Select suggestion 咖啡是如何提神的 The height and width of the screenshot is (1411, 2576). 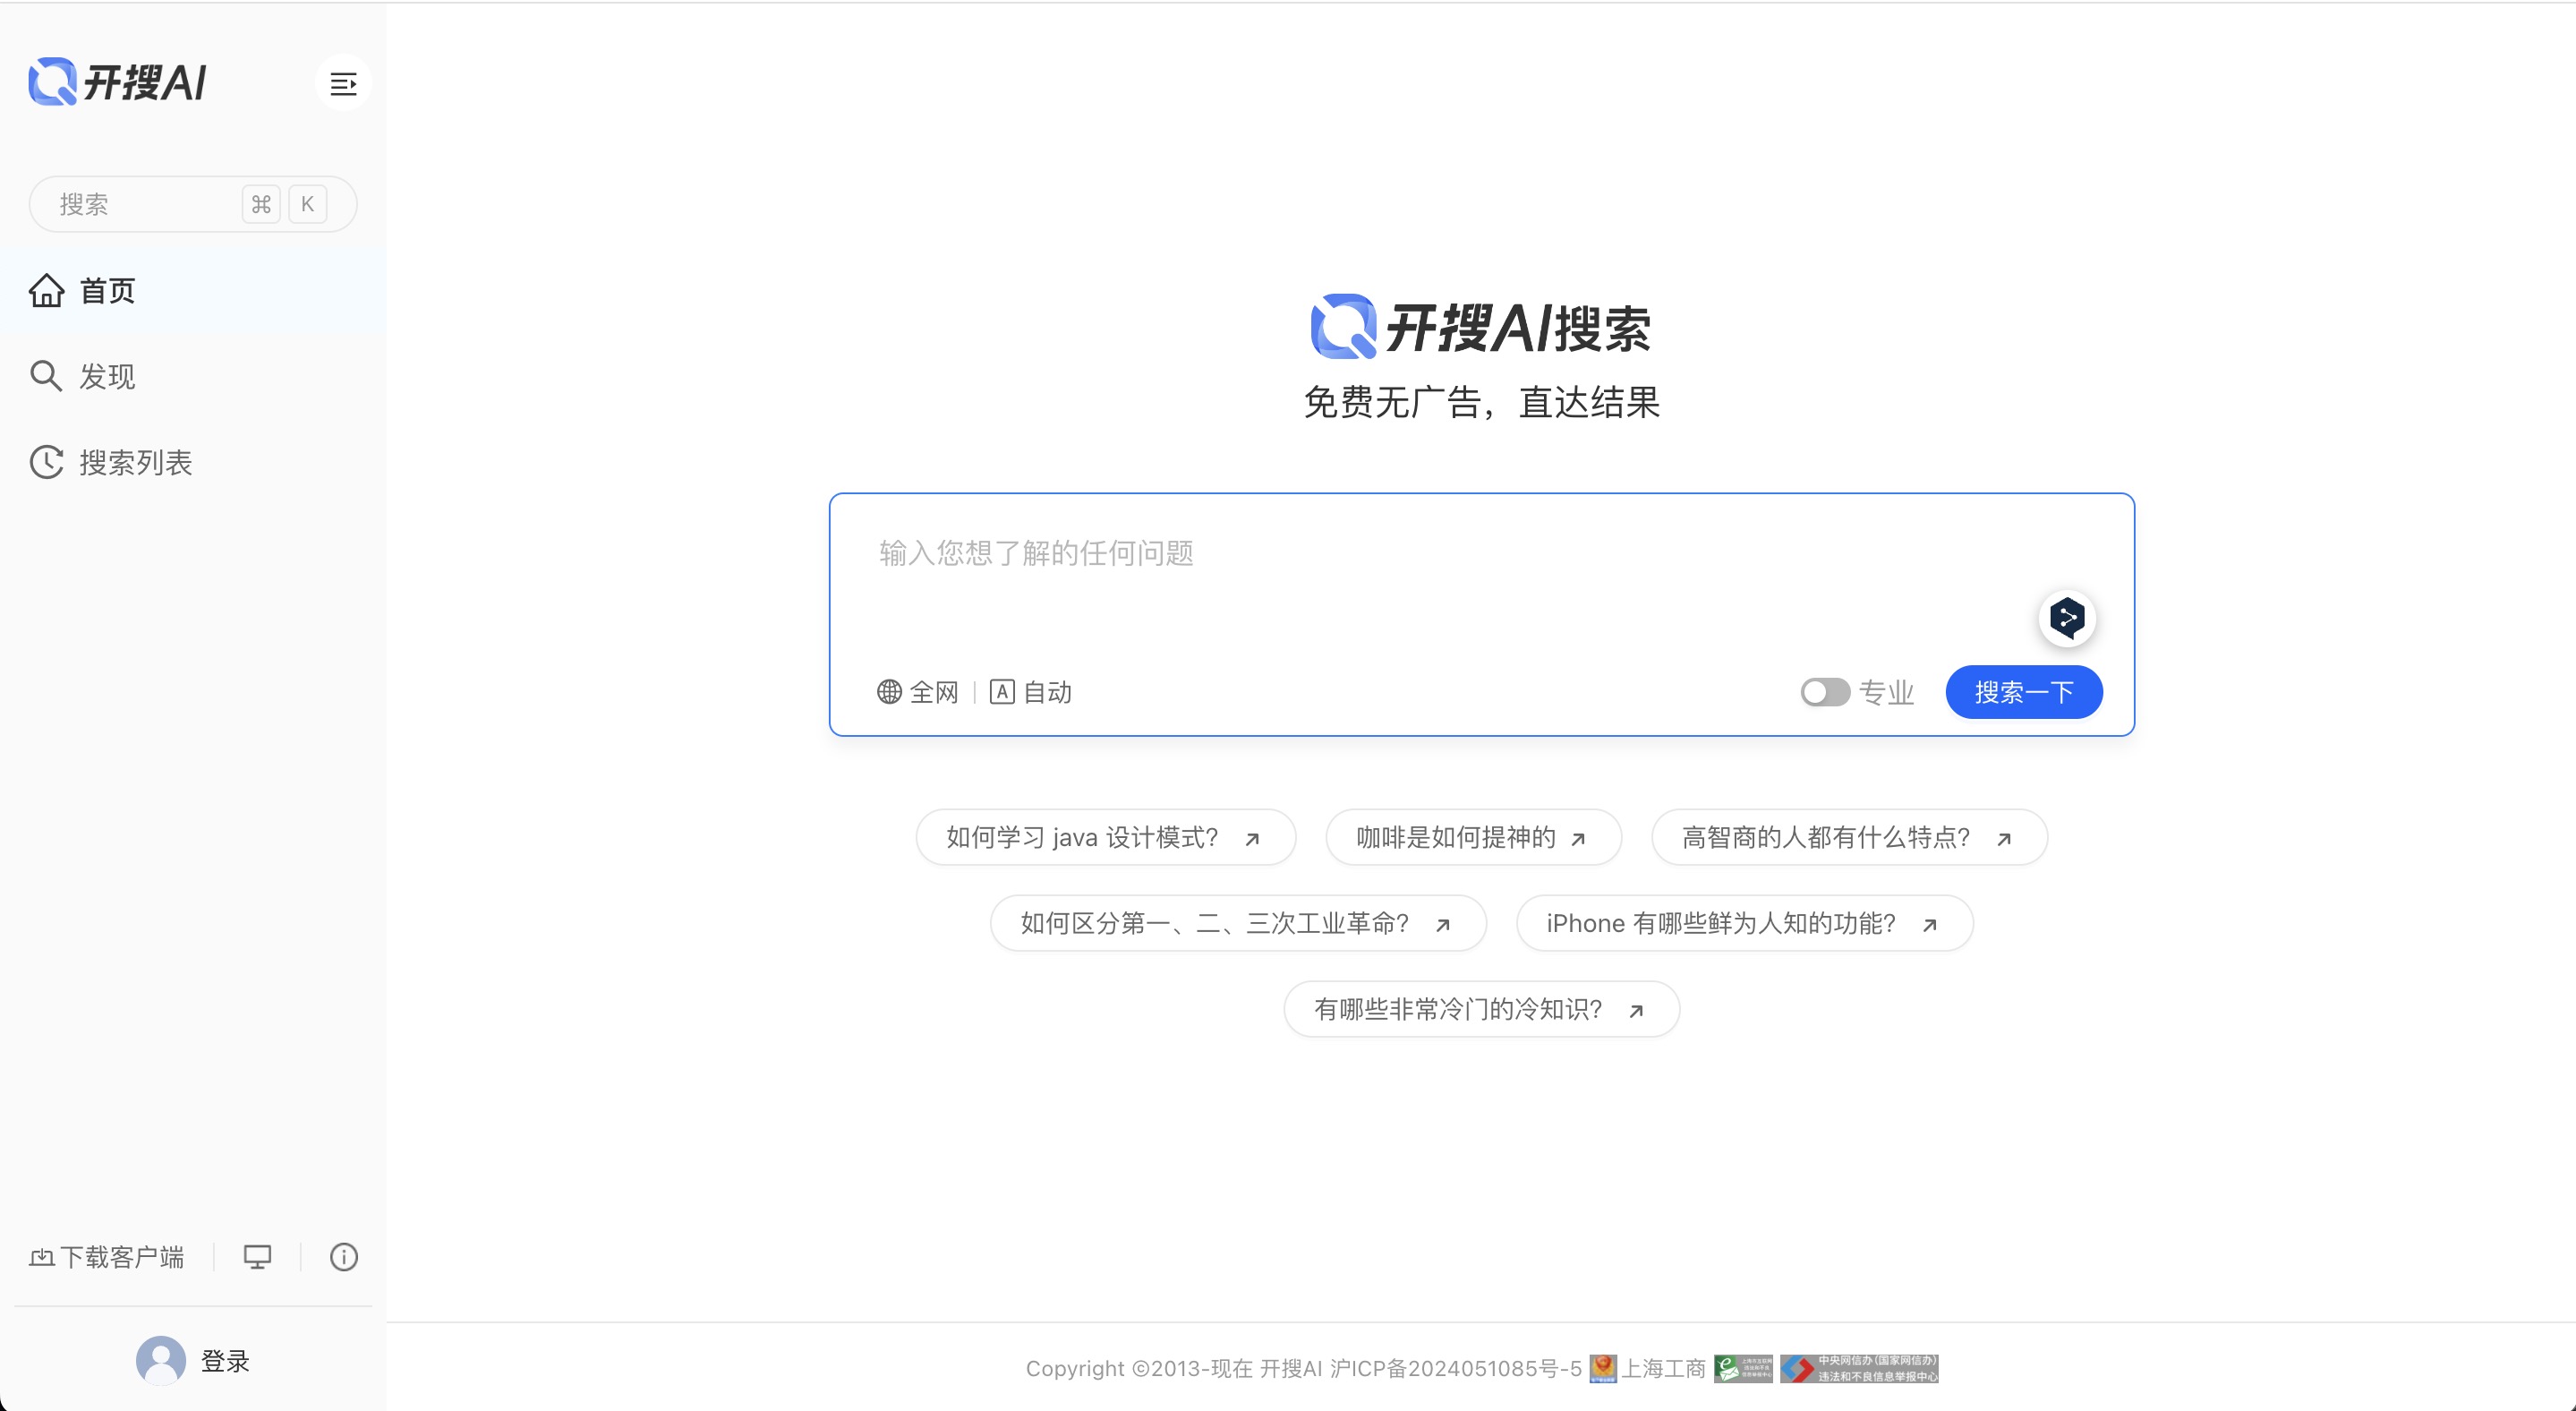pyautogui.click(x=1474, y=837)
